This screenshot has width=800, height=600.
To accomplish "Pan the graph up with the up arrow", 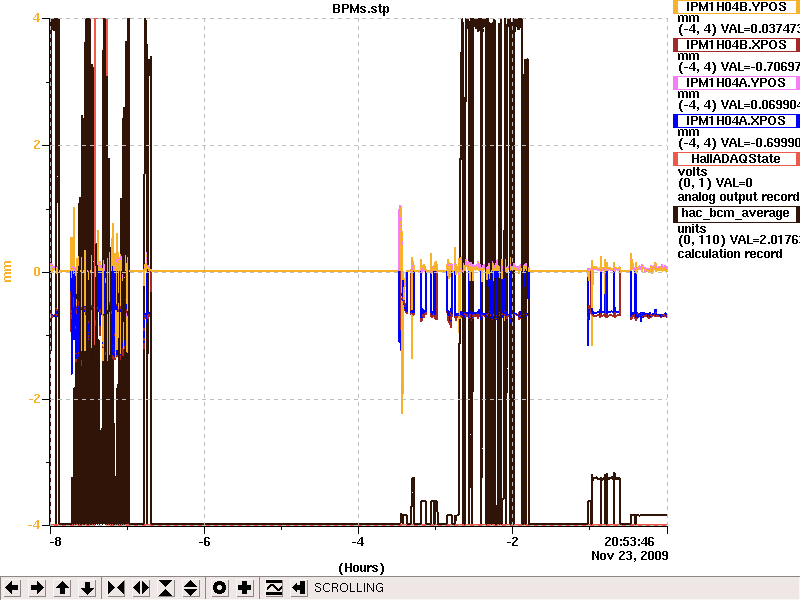I will (x=62, y=588).
